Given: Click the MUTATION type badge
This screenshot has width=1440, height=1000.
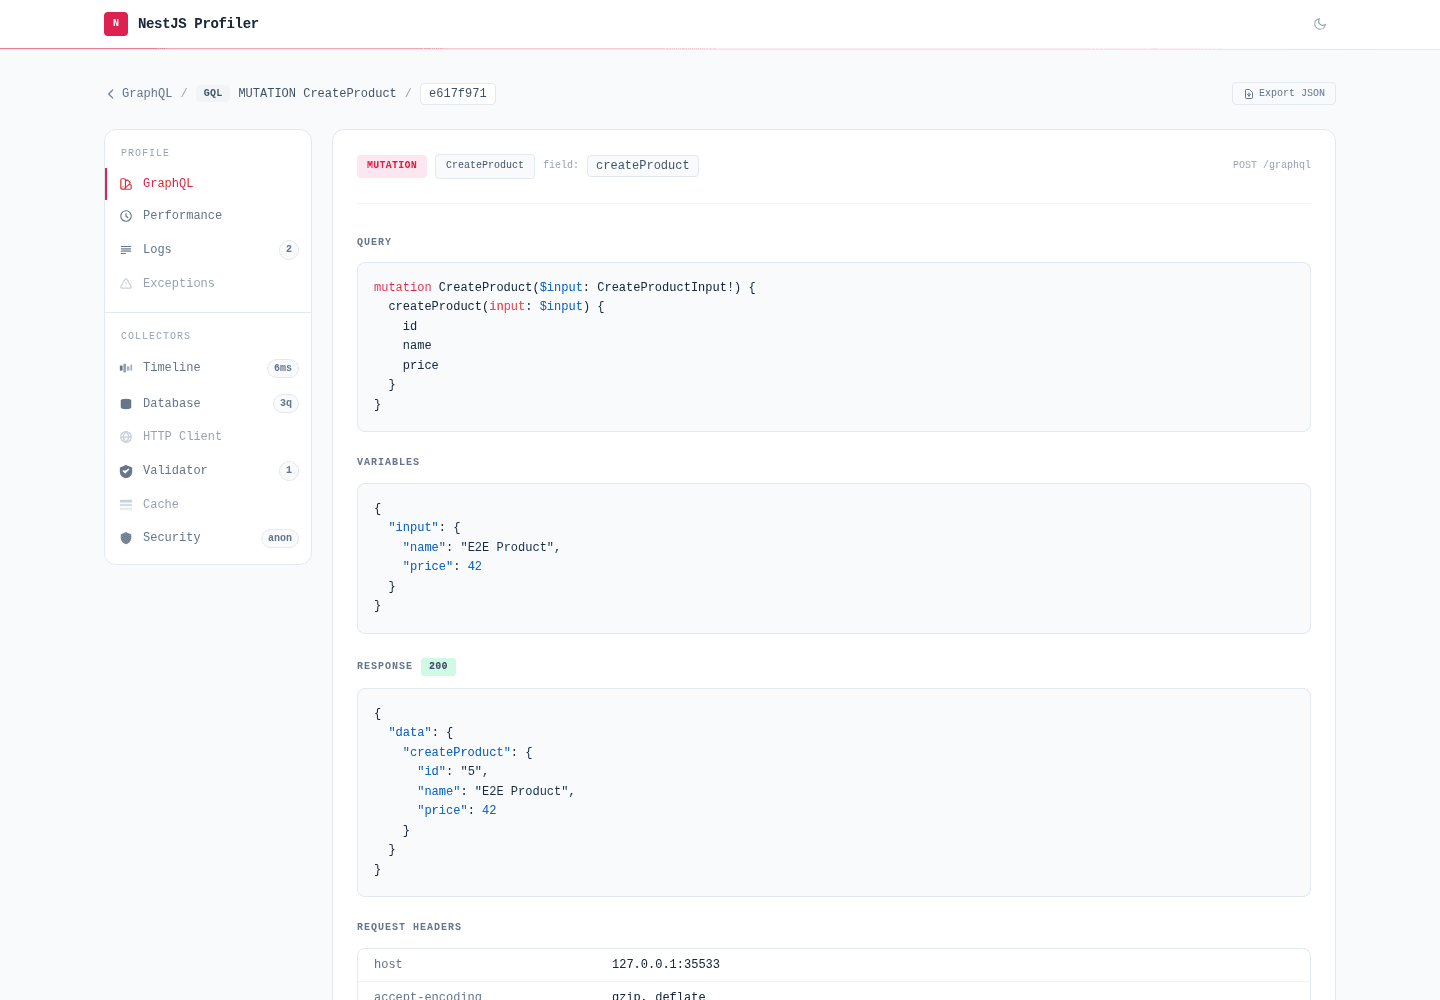Looking at the screenshot, I should point(392,166).
